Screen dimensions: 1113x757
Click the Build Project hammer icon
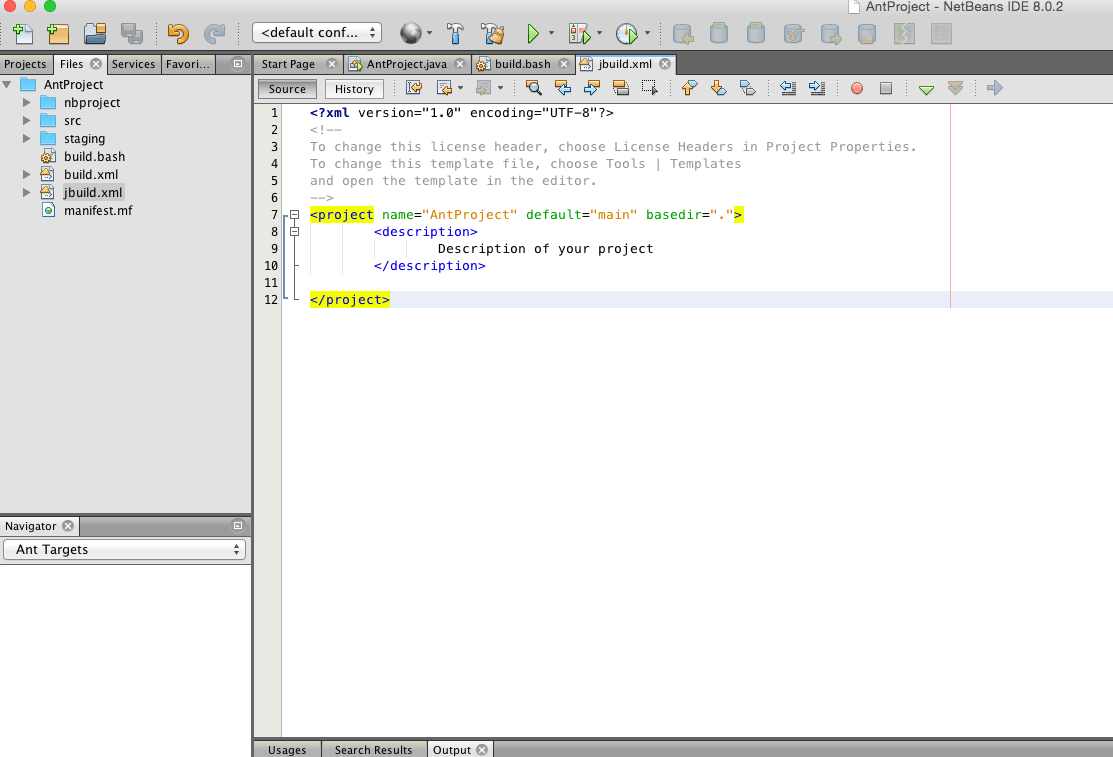(455, 34)
